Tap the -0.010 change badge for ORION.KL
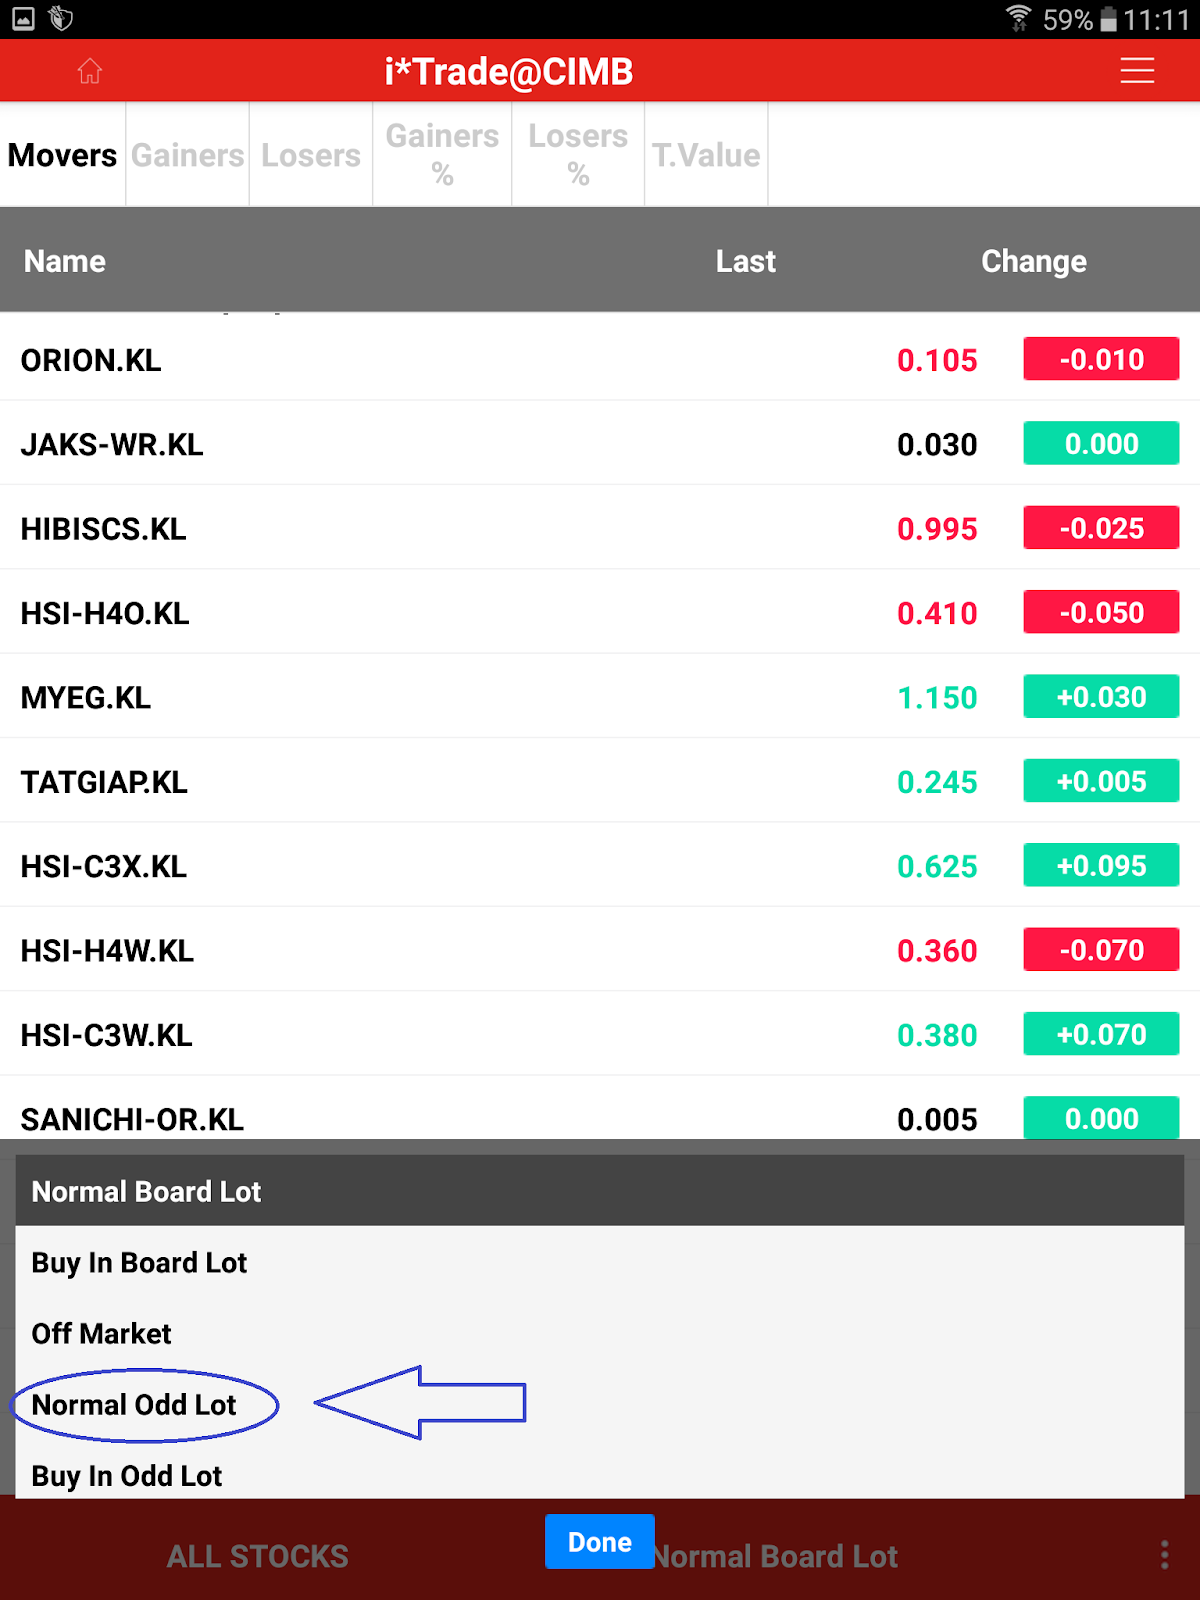 click(x=1101, y=359)
